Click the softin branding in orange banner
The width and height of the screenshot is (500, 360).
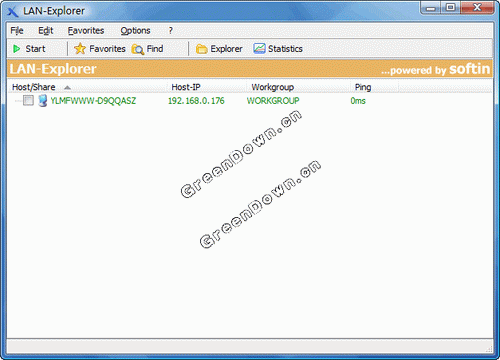[470, 69]
